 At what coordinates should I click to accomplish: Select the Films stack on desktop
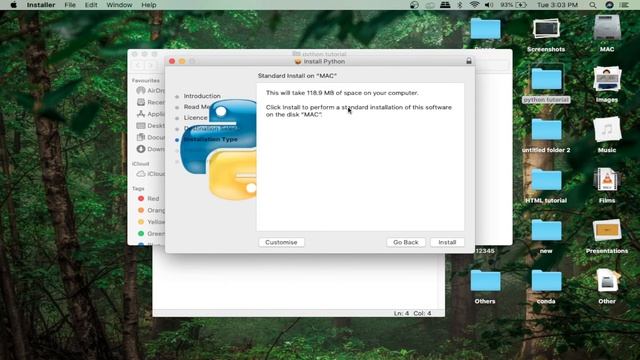coord(607,185)
